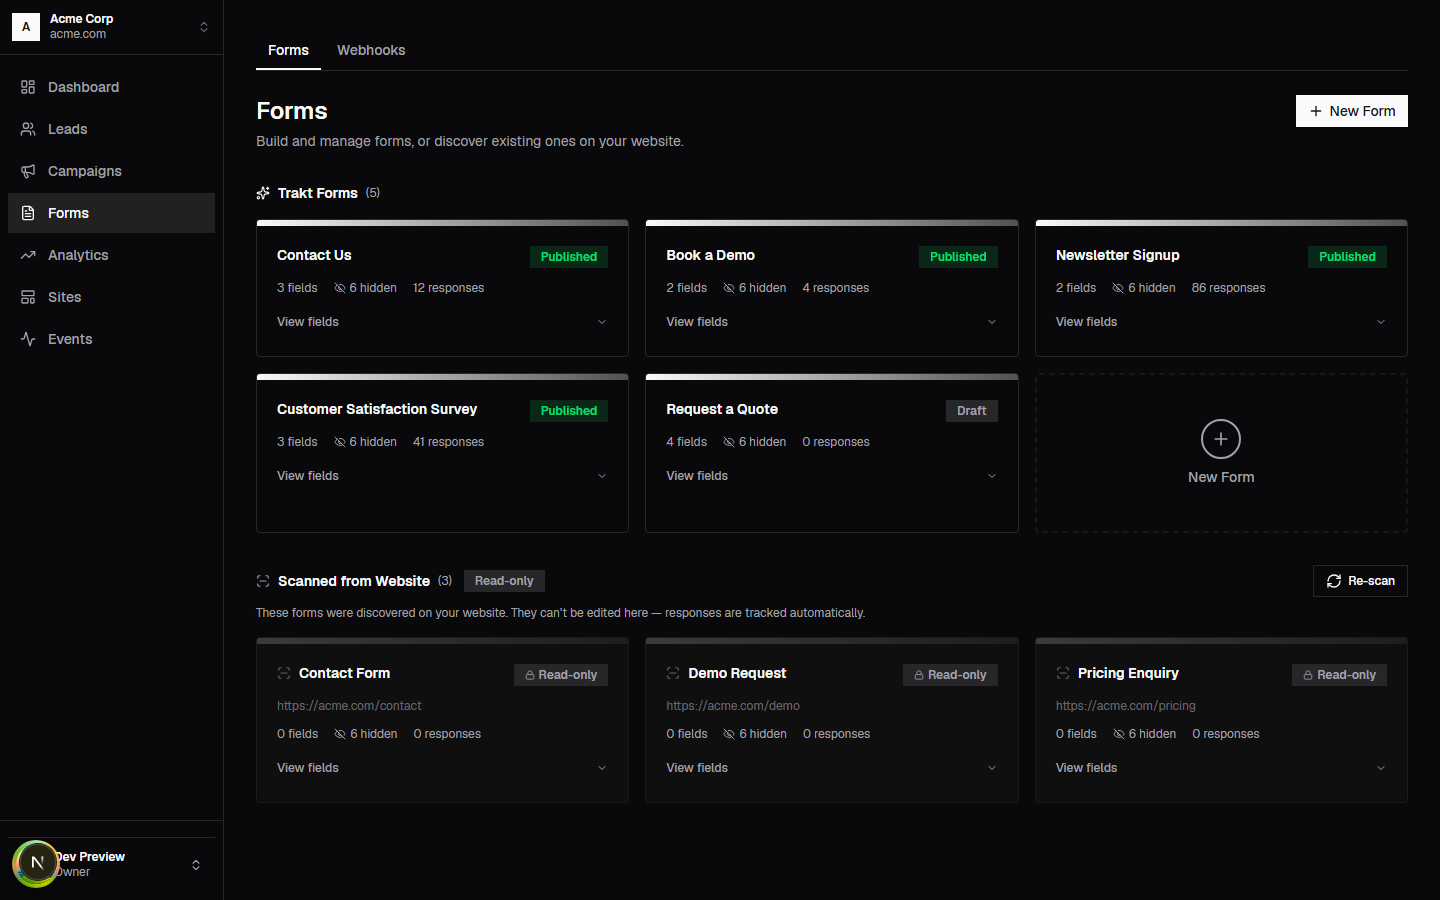Switch to the Webhooks tab
The width and height of the screenshot is (1440, 900).
pyautogui.click(x=371, y=50)
